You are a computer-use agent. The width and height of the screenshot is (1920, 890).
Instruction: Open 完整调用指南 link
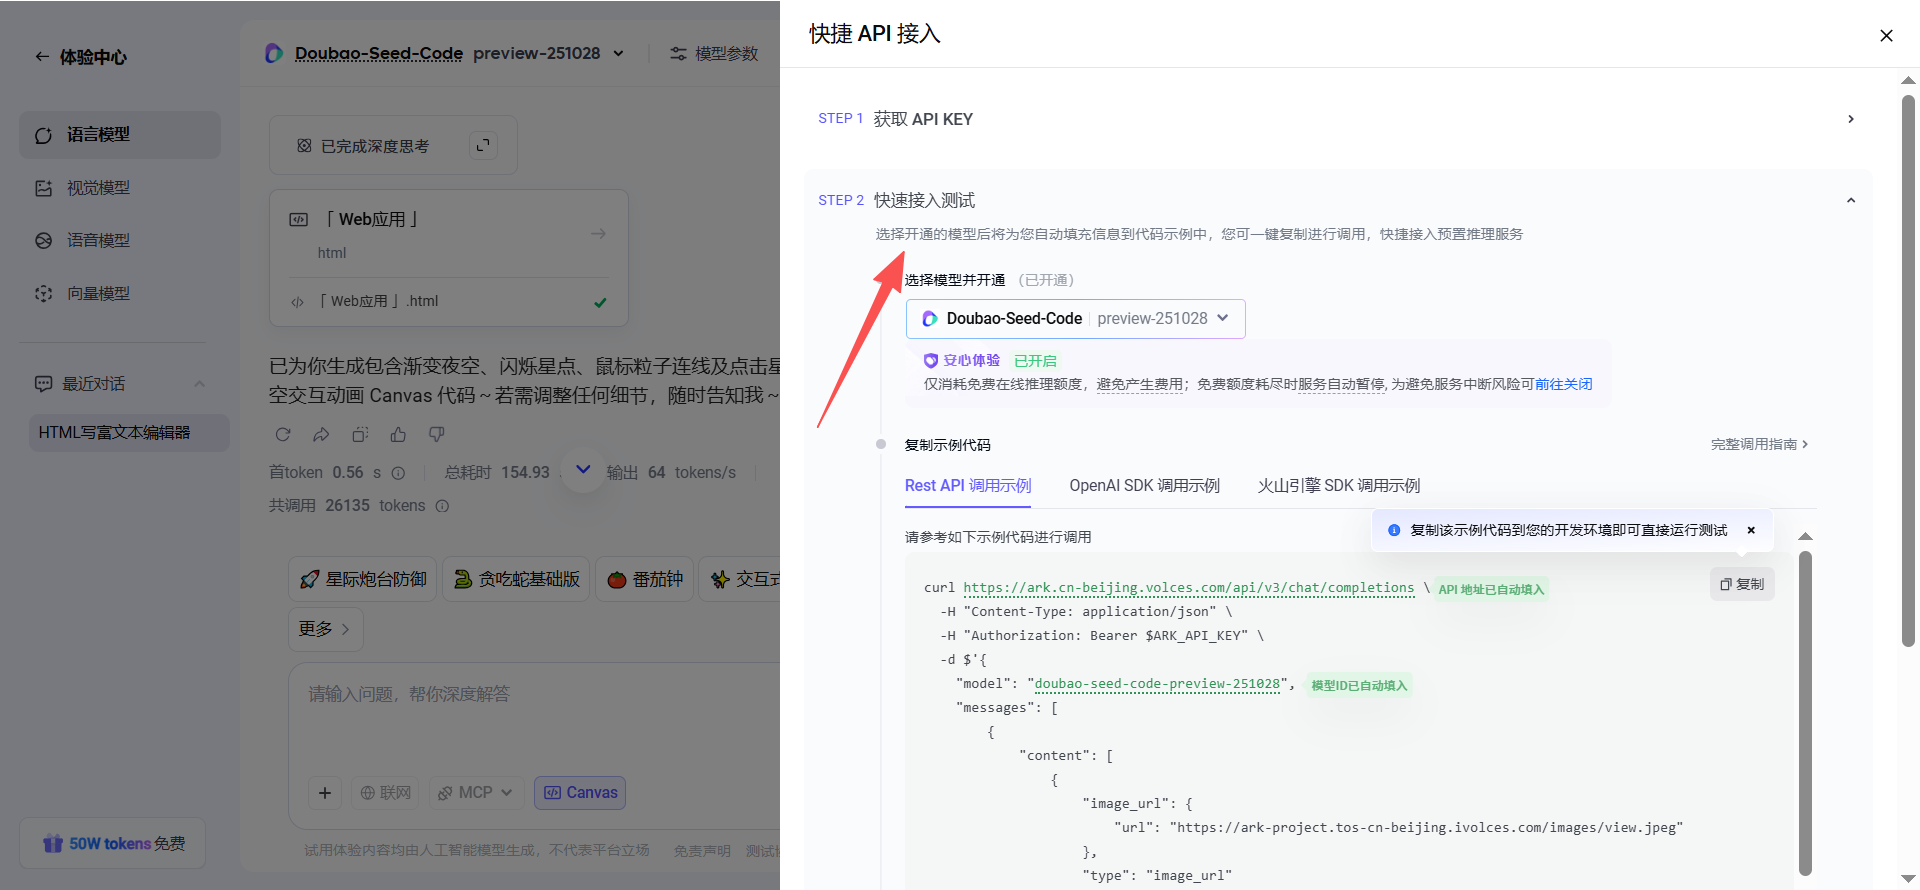(1760, 444)
